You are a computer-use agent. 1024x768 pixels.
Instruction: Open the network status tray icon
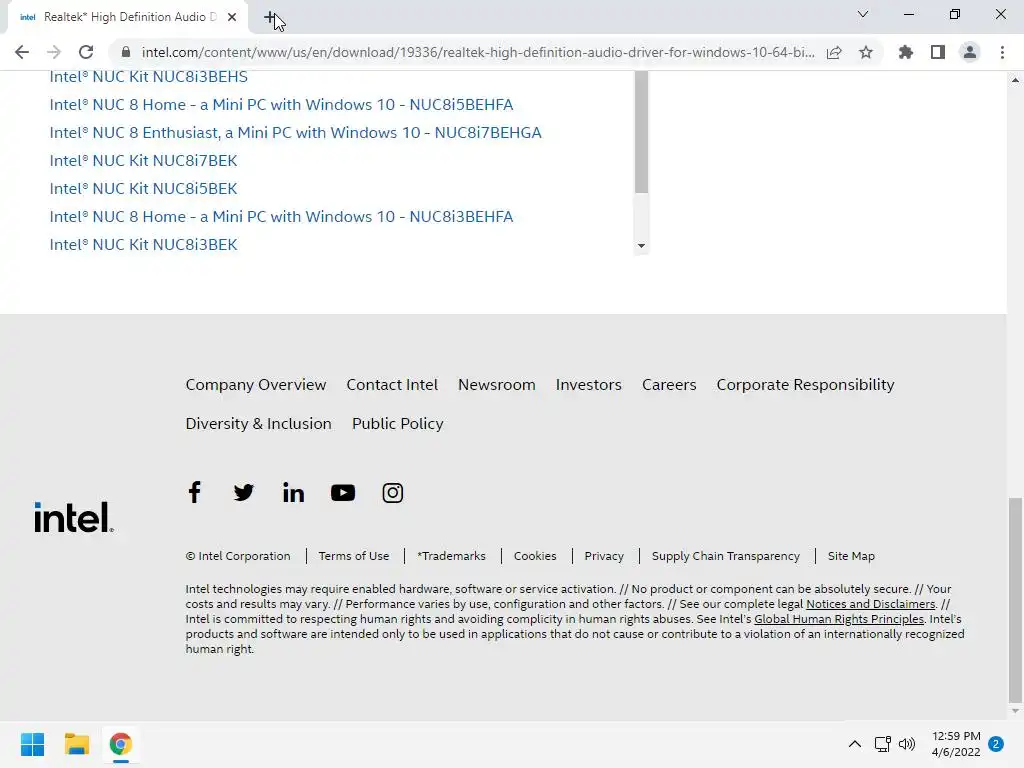click(x=882, y=744)
